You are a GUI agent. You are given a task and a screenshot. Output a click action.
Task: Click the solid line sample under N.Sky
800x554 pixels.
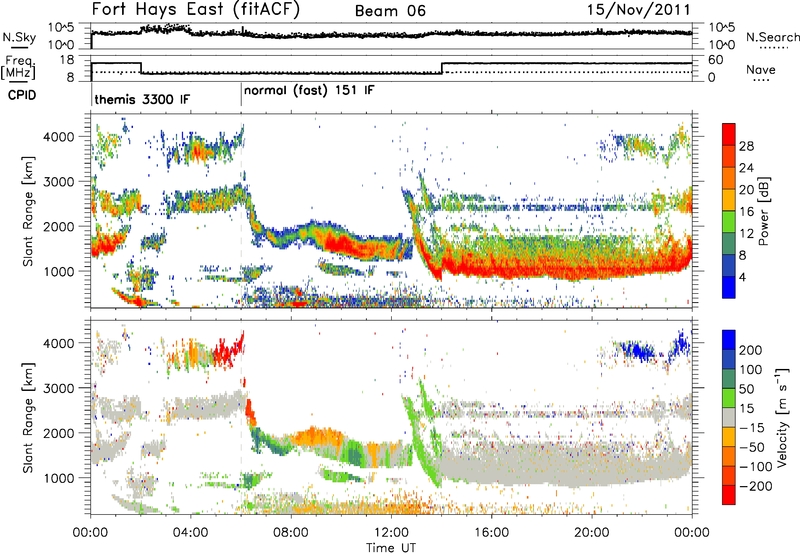click(x=19, y=47)
